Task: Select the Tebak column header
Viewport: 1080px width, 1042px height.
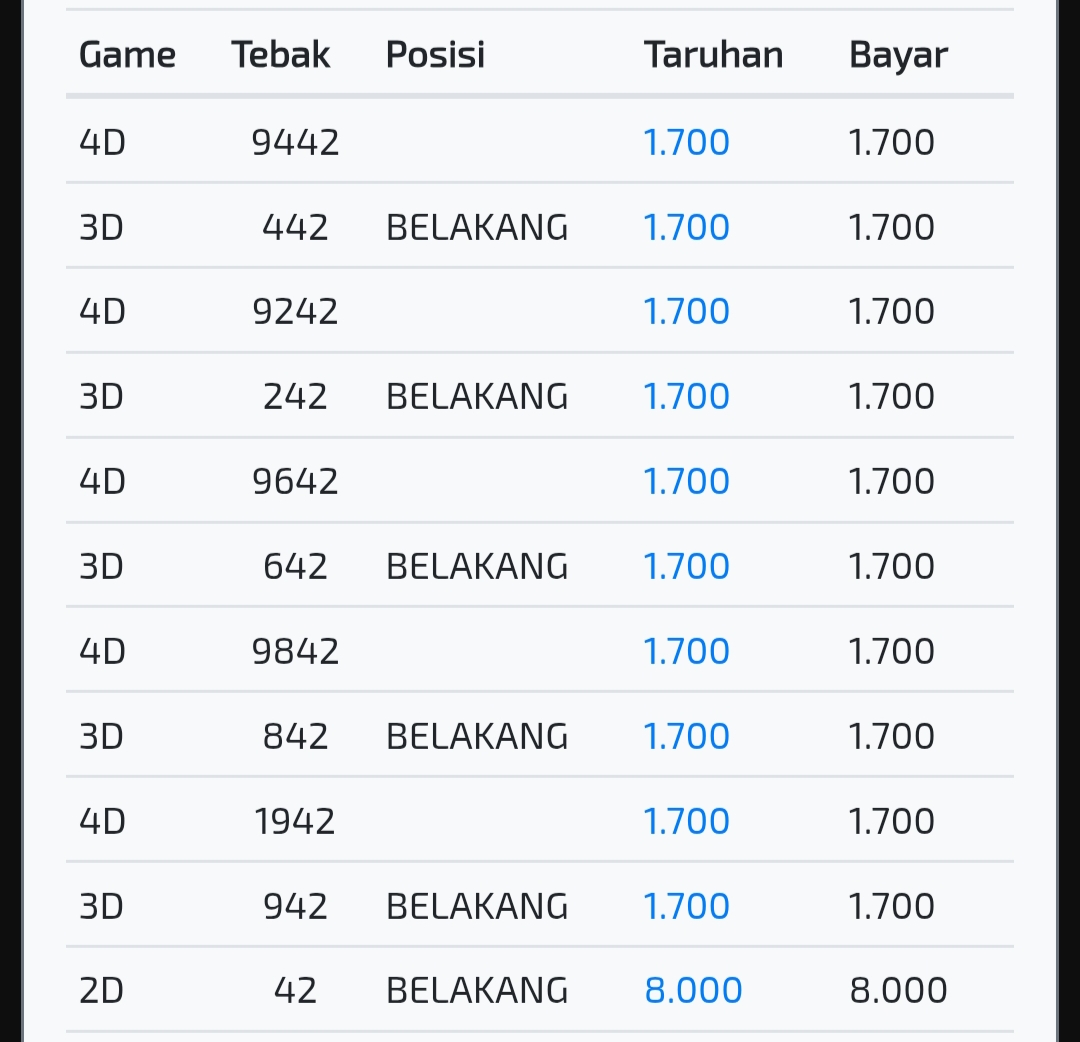Action: [x=281, y=55]
